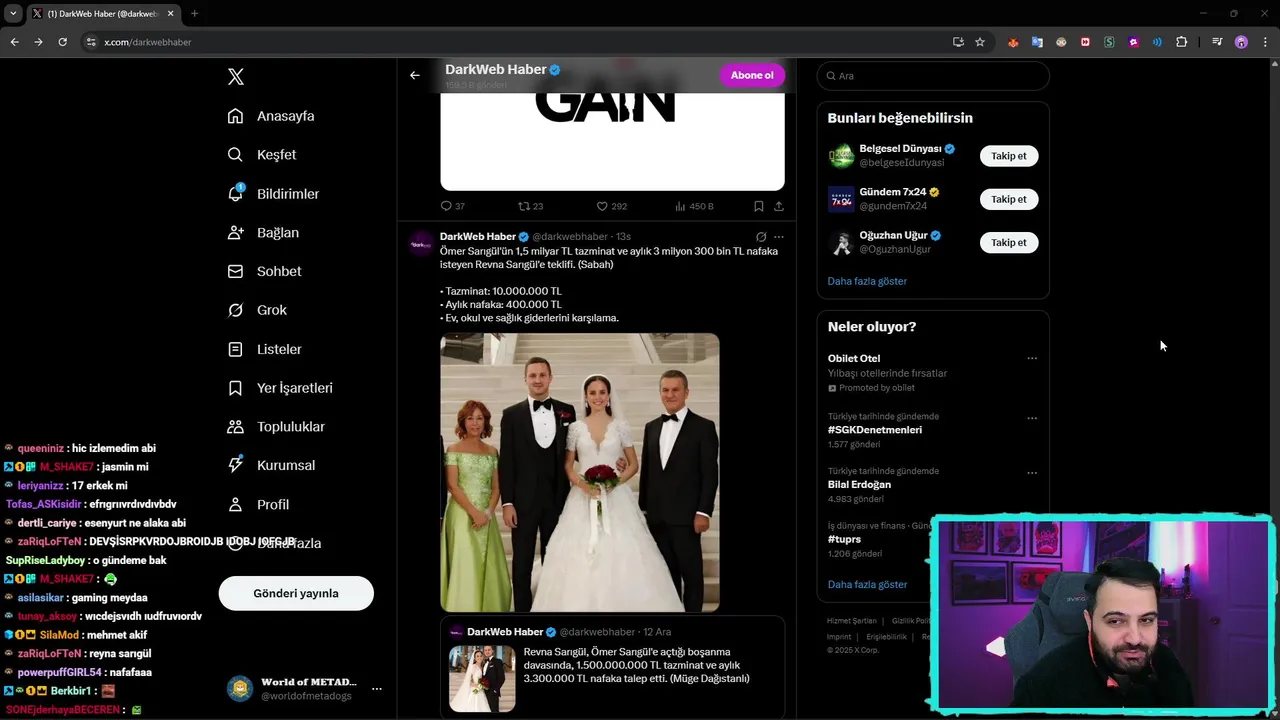The height and width of the screenshot is (720, 1280).
Task: Follow Oğuzhan Uğur with Takip et
Action: (1009, 242)
